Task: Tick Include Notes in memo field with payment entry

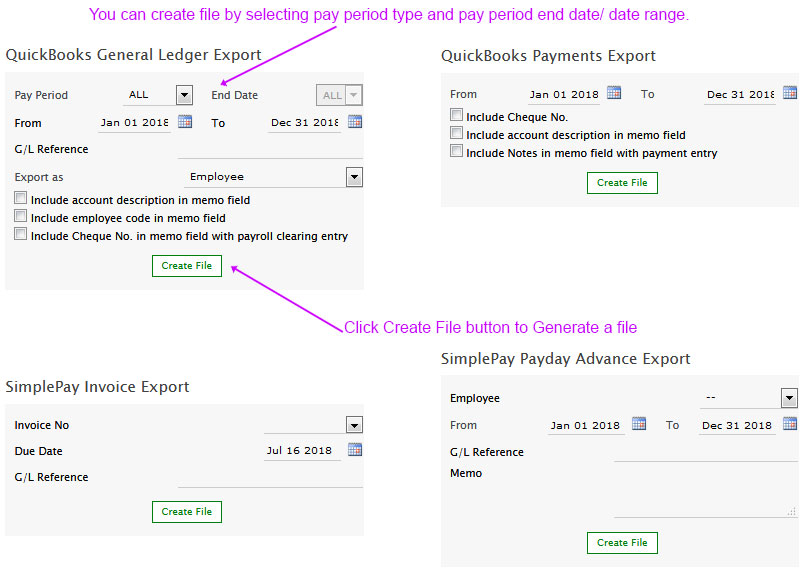Action: [456, 151]
